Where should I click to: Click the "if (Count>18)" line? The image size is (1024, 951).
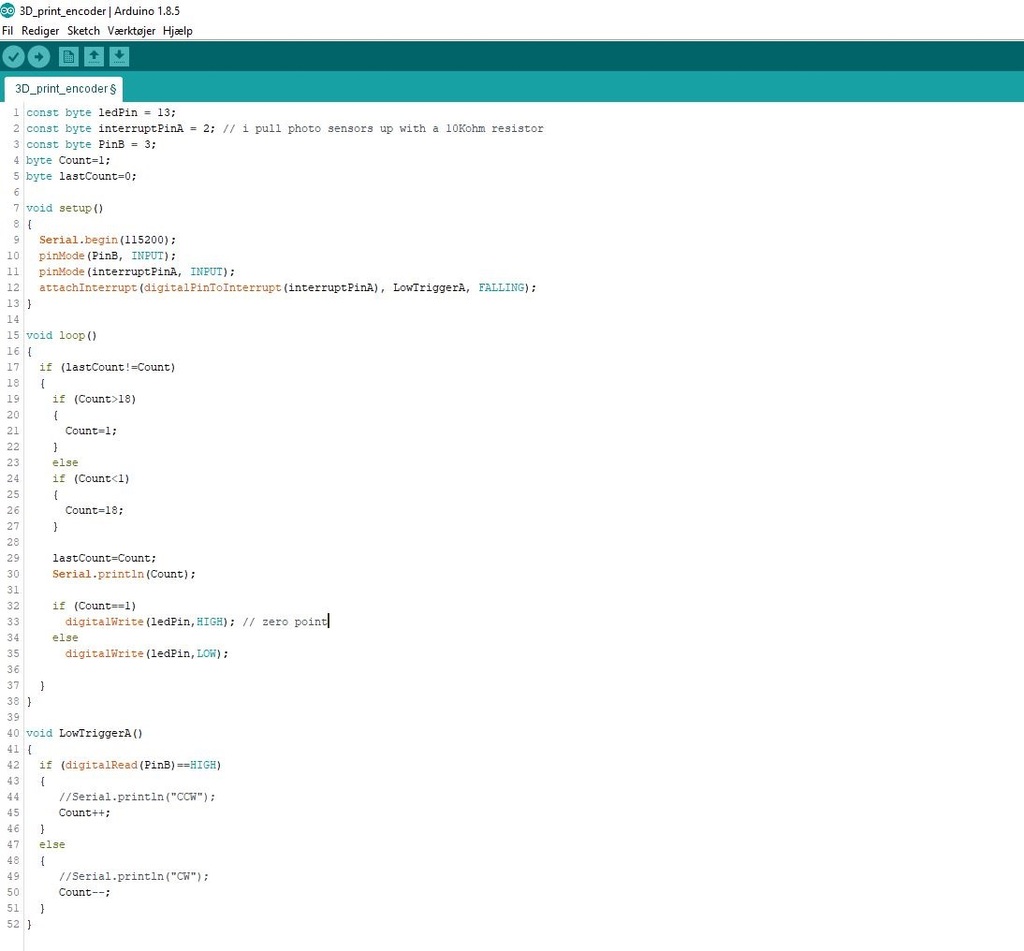[95, 399]
